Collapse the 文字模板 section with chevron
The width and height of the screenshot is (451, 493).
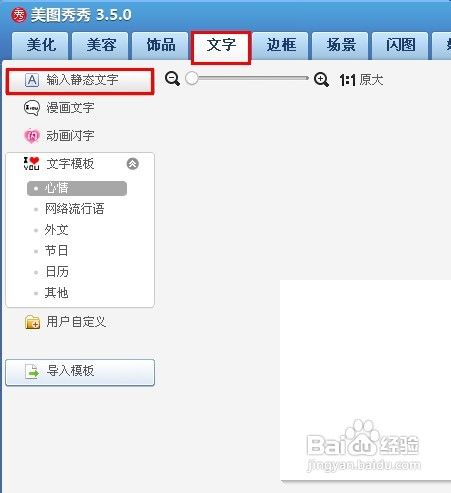[x=133, y=164]
